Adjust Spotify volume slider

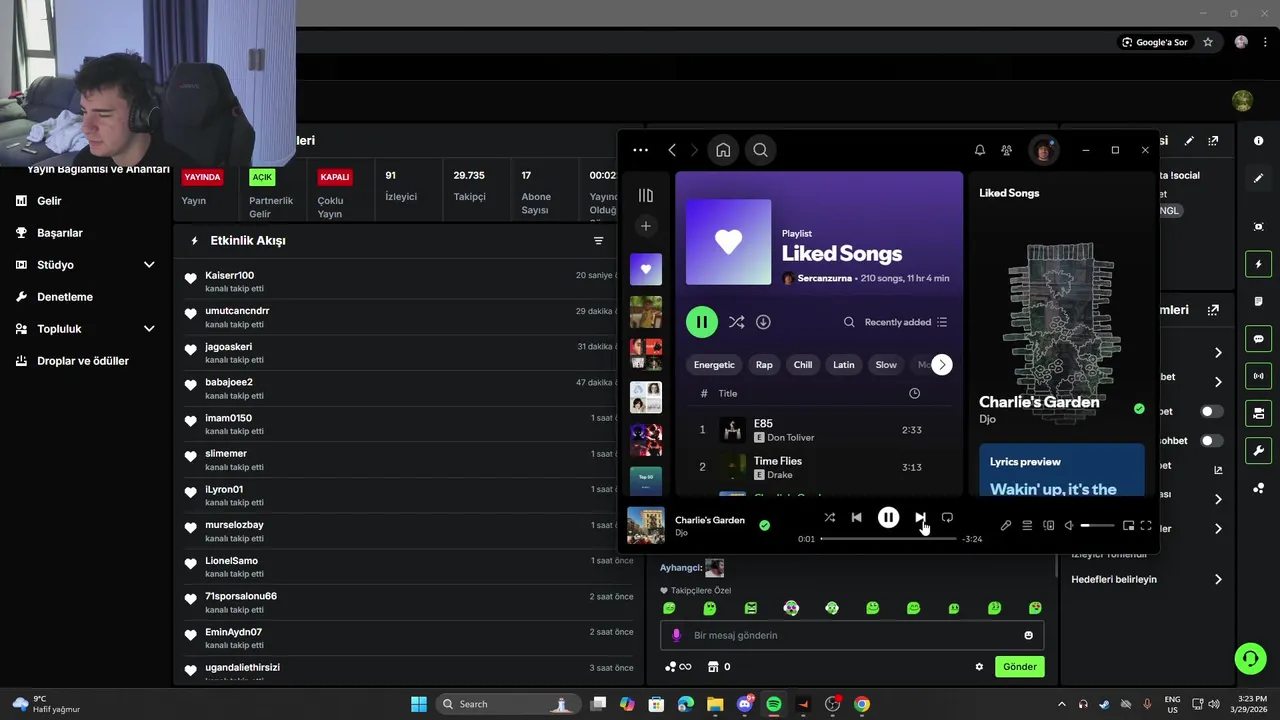click(1097, 525)
